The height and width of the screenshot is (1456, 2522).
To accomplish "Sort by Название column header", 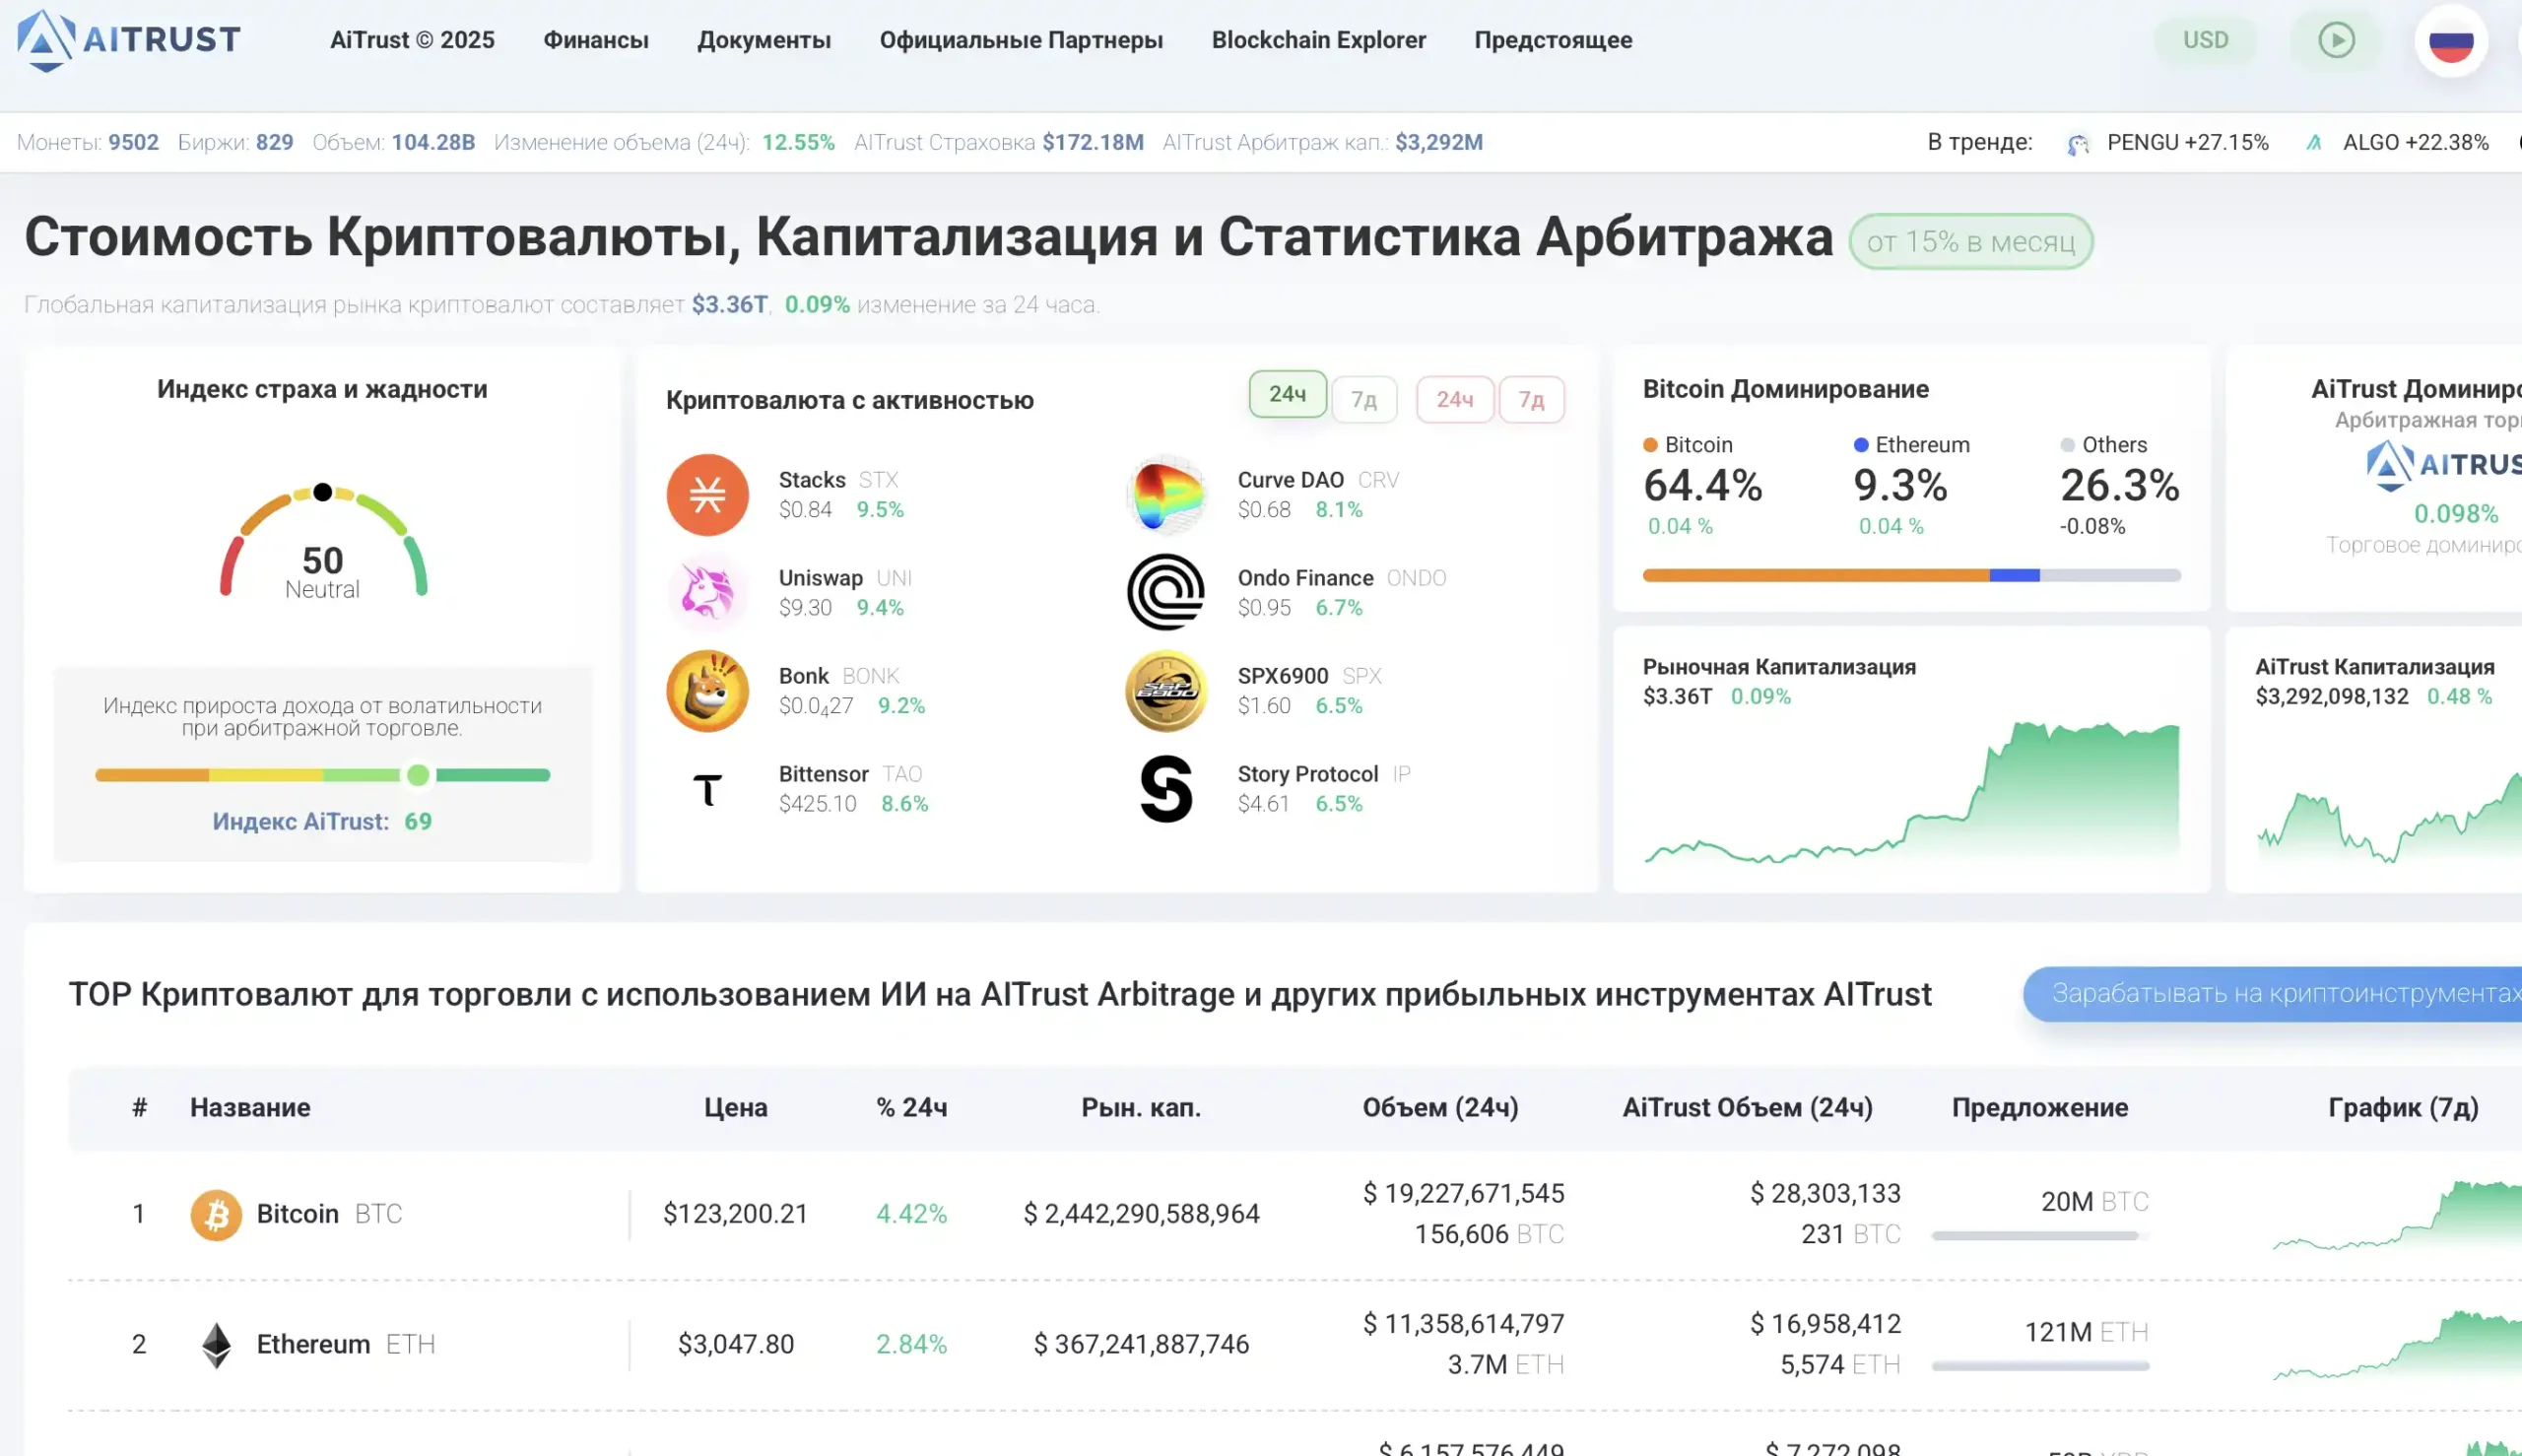I will click(x=250, y=1108).
